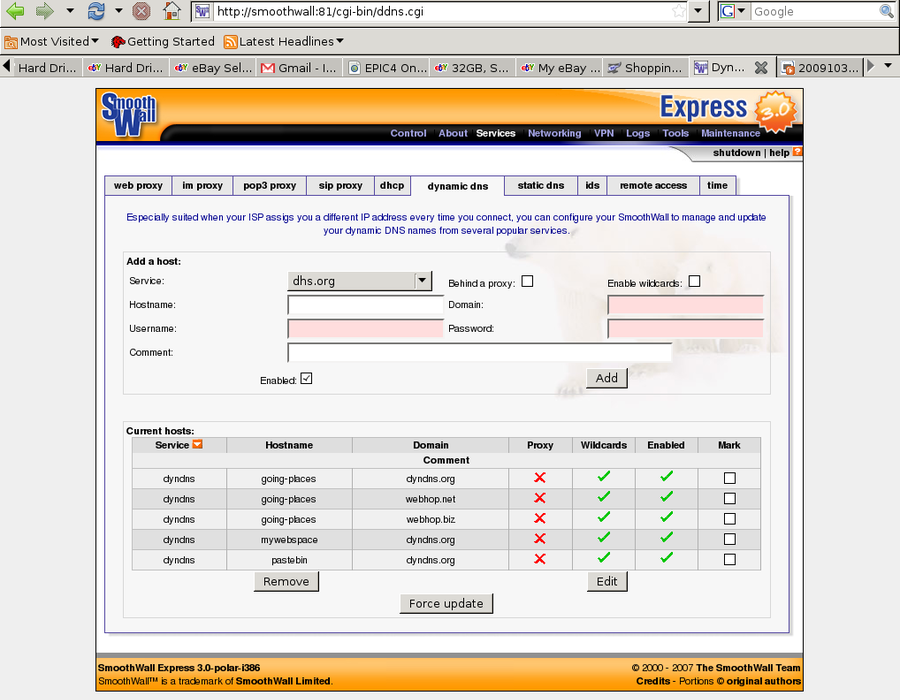Image resolution: width=900 pixels, height=700 pixels.
Task: Click the shutdown link
Action: pos(736,153)
